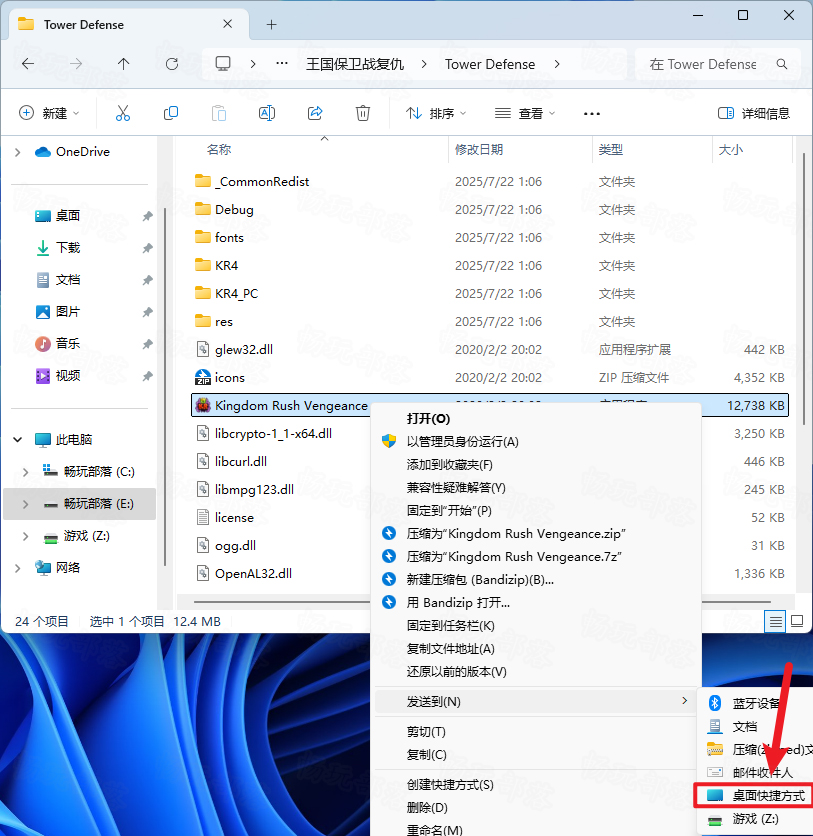Open the Sort (排序) dropdown
813x836 pixels.
[436, 113]
